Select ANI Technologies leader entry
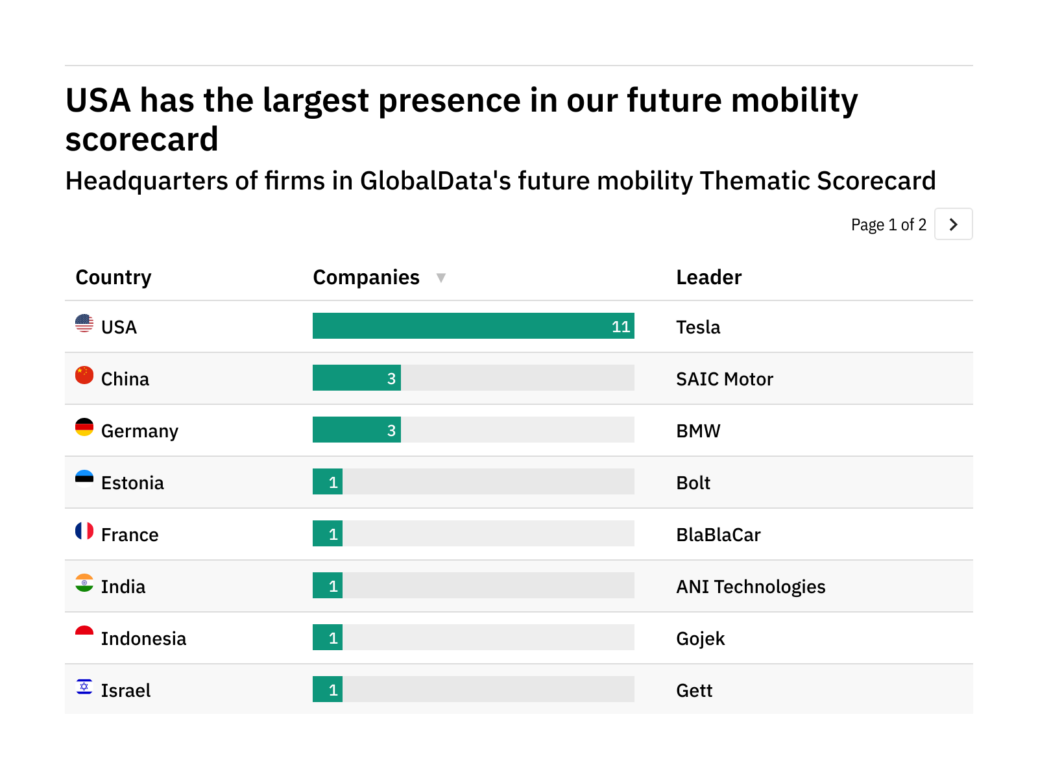The width and height of the screenshot is (1038, 778). pyautogui.click(x=750, y=587)
